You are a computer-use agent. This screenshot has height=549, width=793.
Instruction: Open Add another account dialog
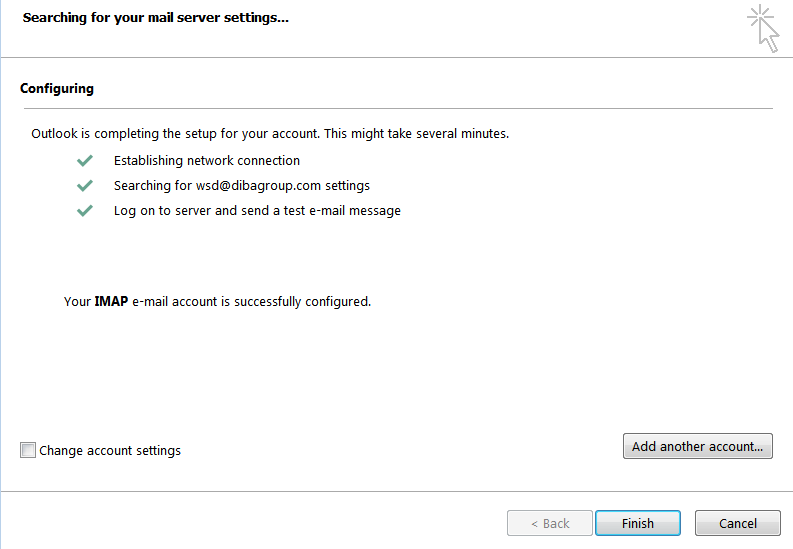click(x=697, y=446)
